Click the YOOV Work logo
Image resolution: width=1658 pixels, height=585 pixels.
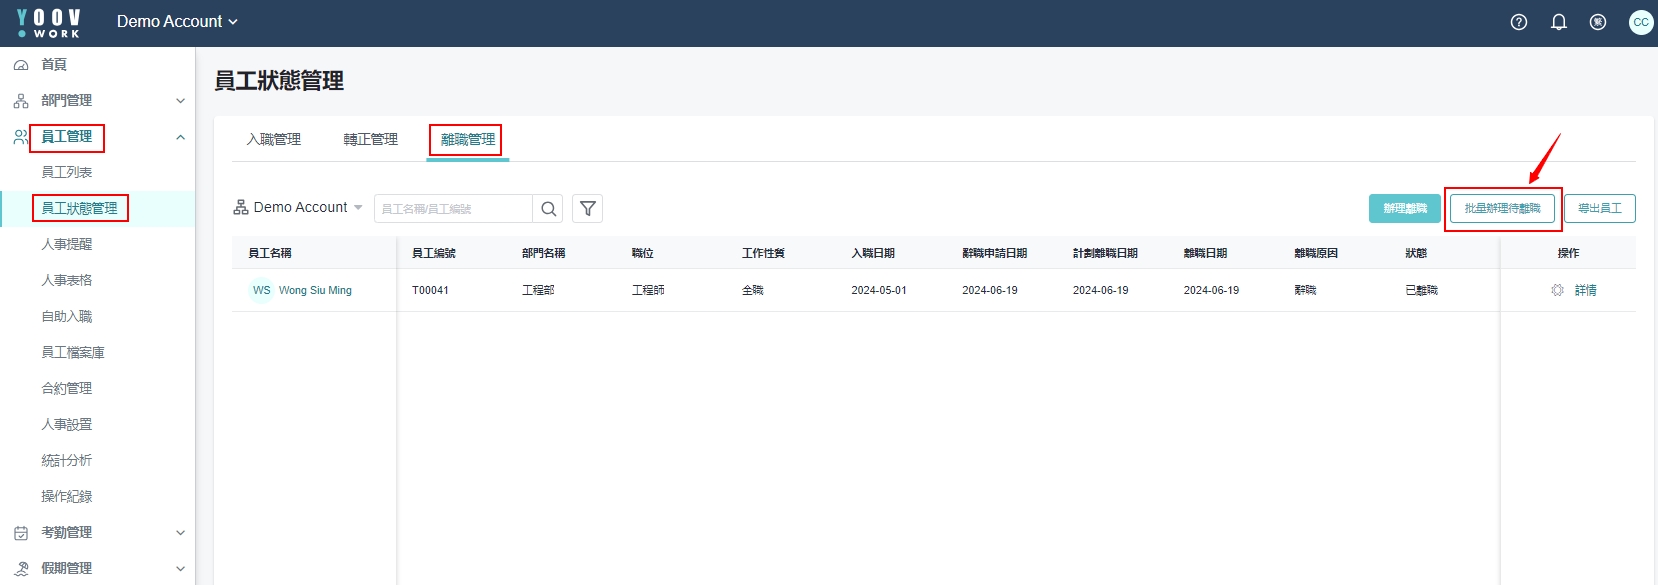pyautogui.click(x=49, y=22)
